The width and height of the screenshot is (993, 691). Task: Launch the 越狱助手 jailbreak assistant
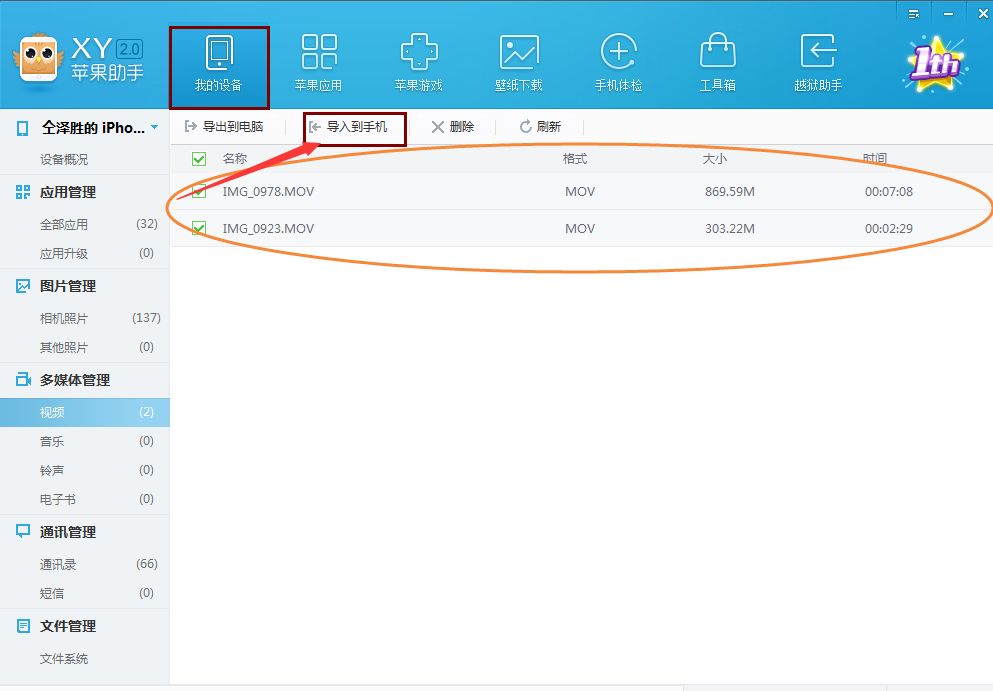click(818, 60)
